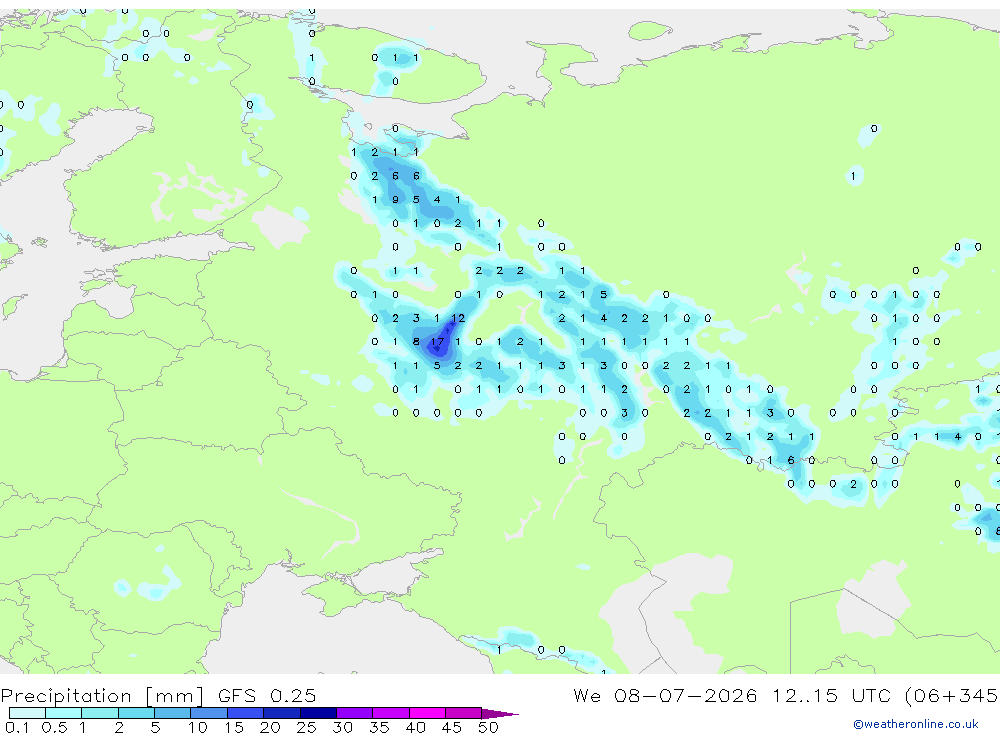Click the legend label '0.1'
The height and width of the screenshot is (733, 1000).
[17, 727]
